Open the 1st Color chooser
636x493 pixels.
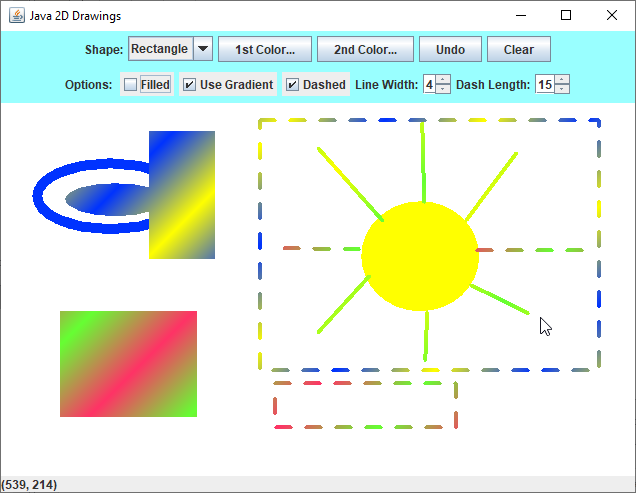click(x=265, y=49)
